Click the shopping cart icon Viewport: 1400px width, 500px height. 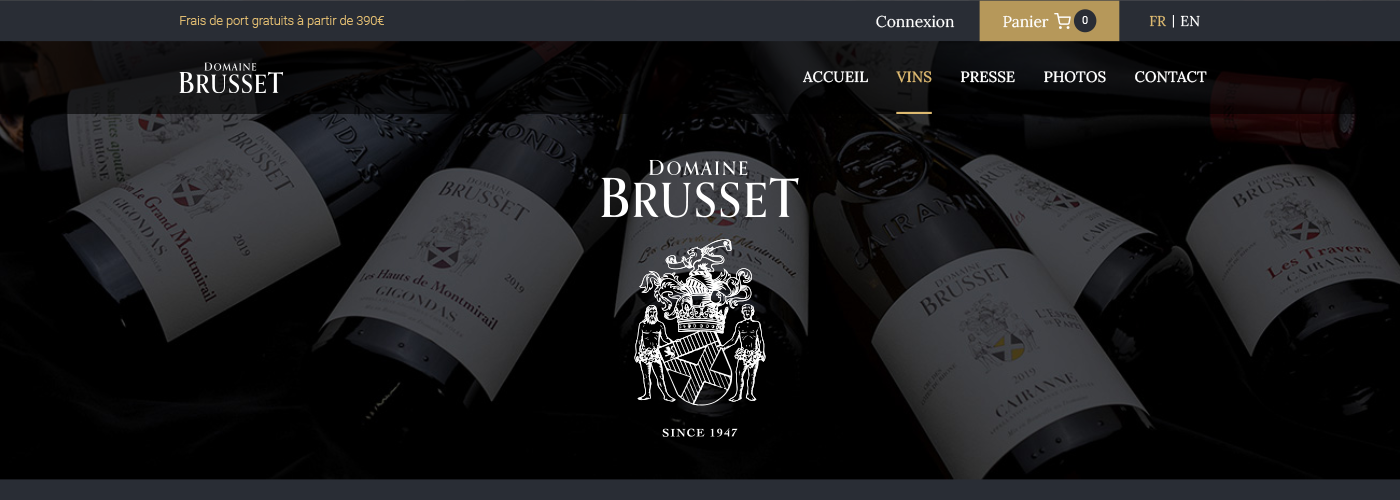click(1062, 21)
